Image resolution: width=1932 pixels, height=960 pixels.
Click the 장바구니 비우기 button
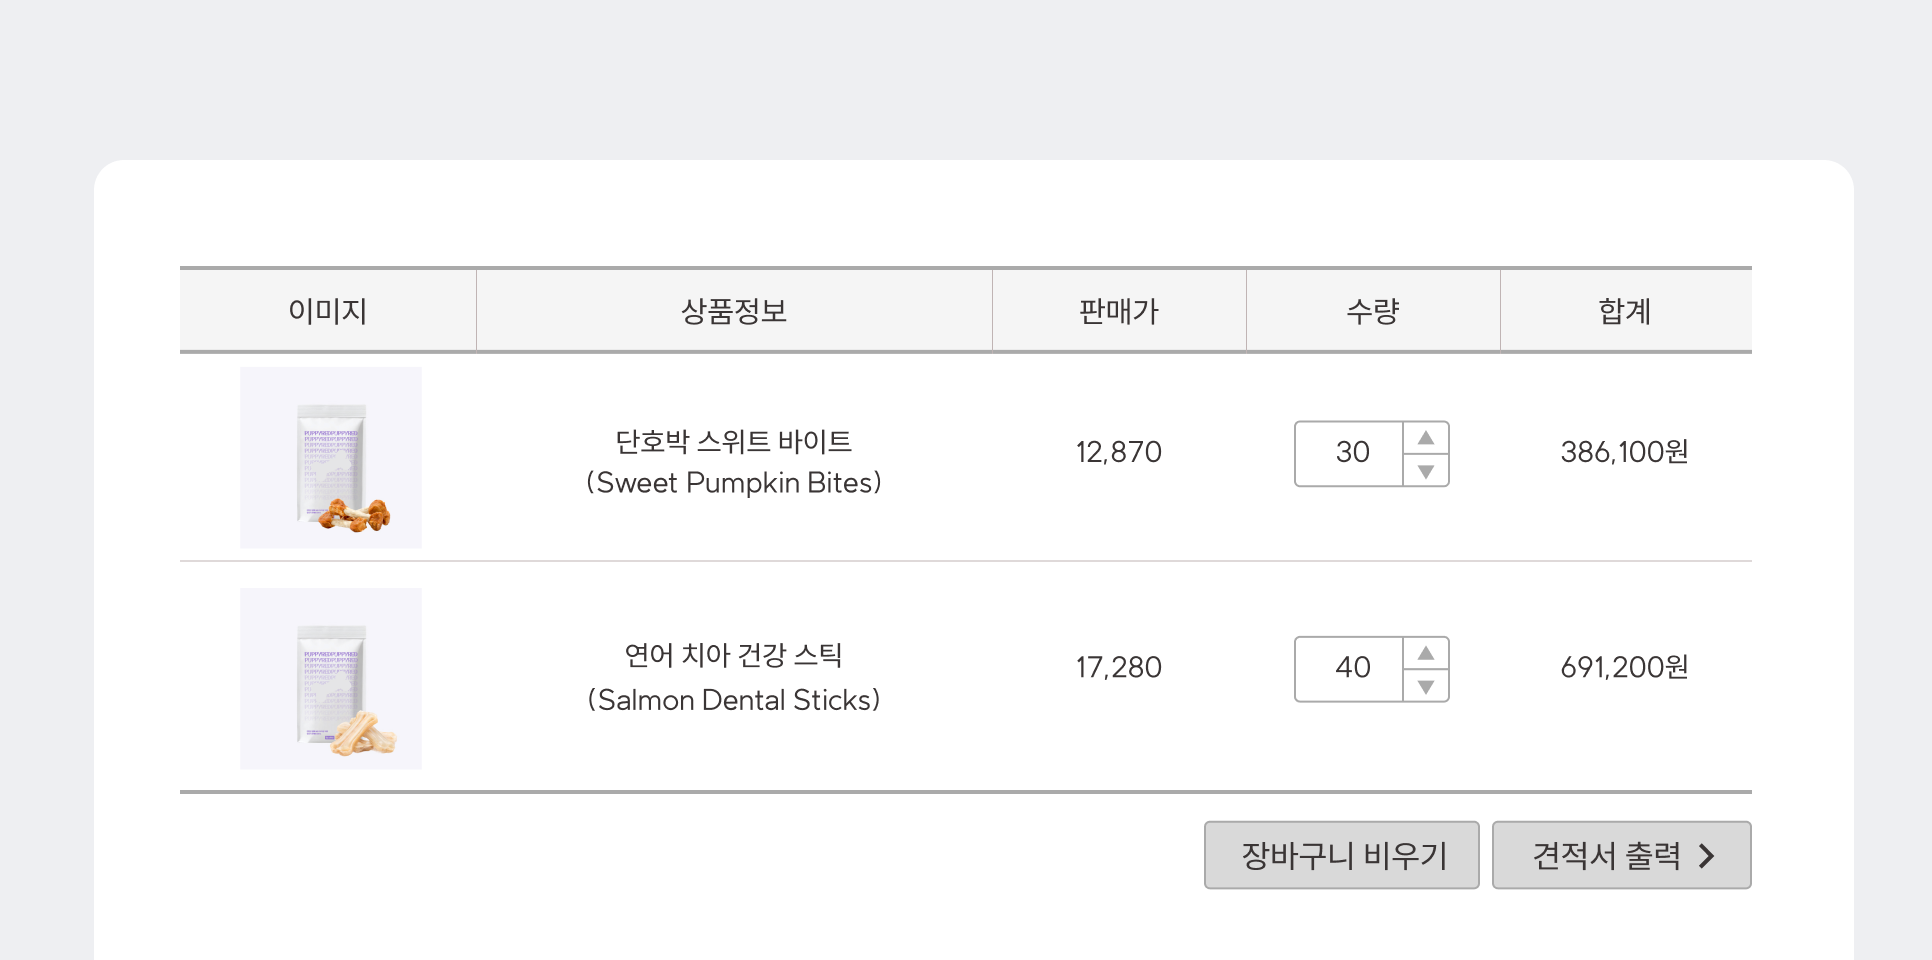click(x=1342, y=855)
